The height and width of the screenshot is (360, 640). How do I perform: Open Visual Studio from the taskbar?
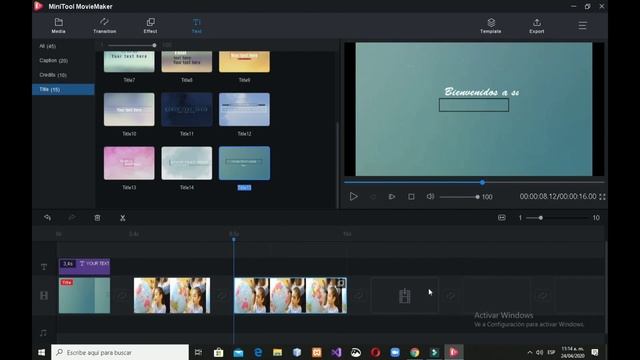point(336,352)
